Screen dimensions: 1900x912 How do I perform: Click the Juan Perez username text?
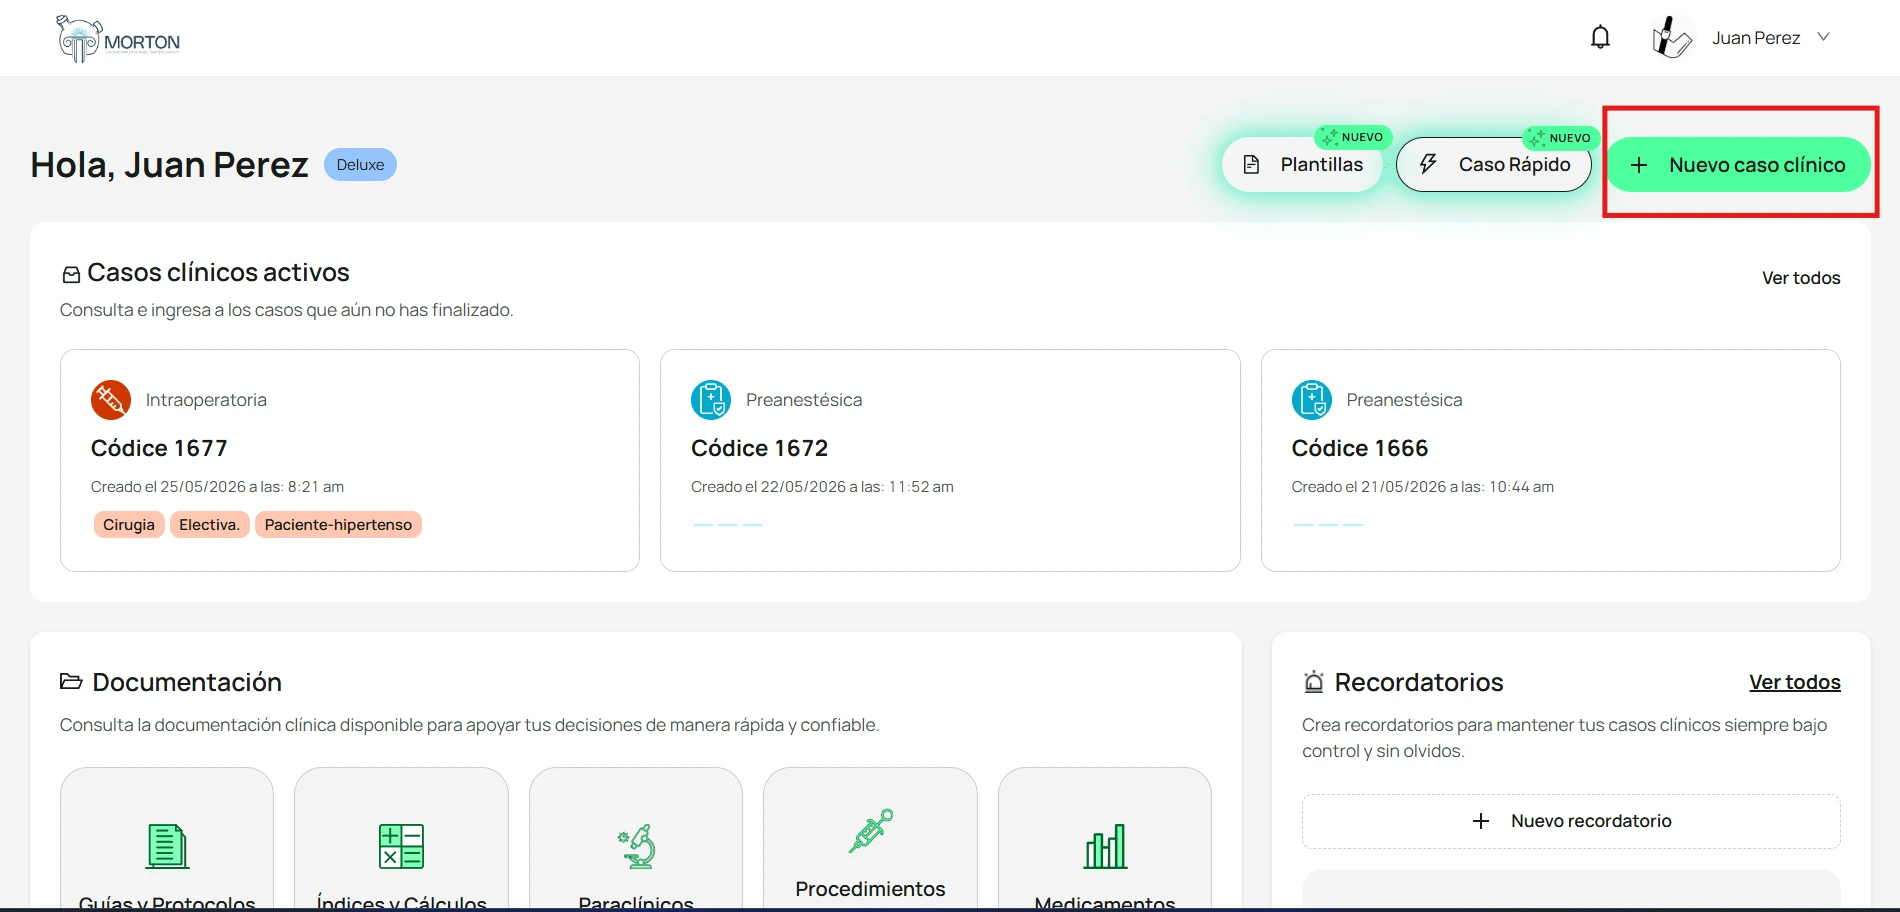click(x=1756, y=38)
